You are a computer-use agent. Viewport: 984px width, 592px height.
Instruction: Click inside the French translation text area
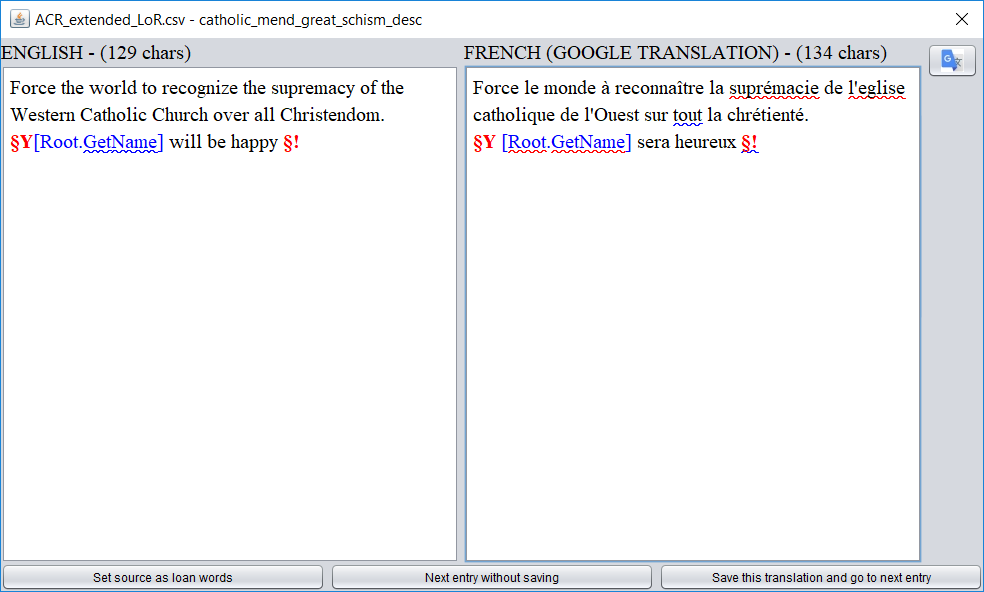693,314
